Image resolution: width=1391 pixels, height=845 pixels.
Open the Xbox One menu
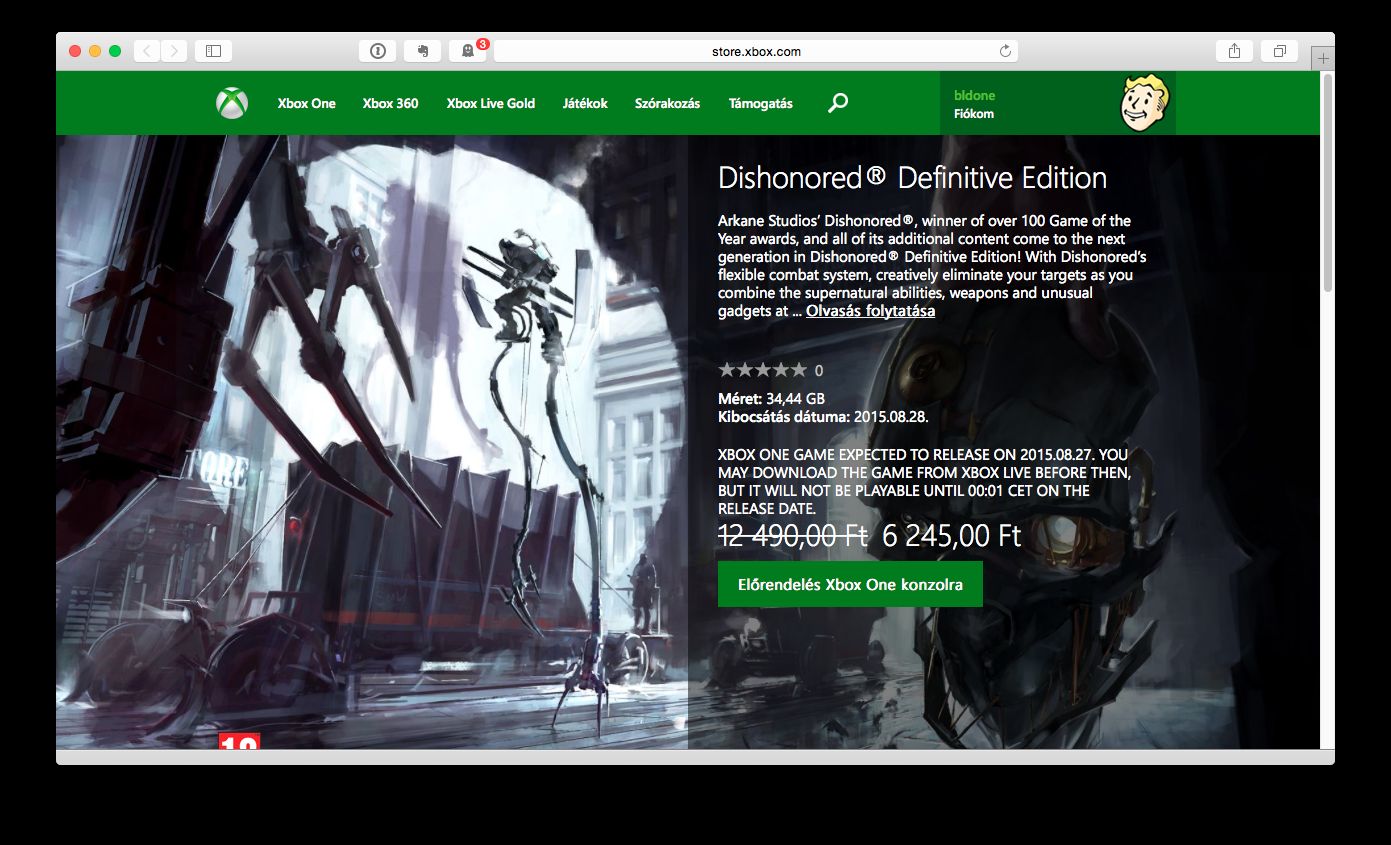point(307,103)
